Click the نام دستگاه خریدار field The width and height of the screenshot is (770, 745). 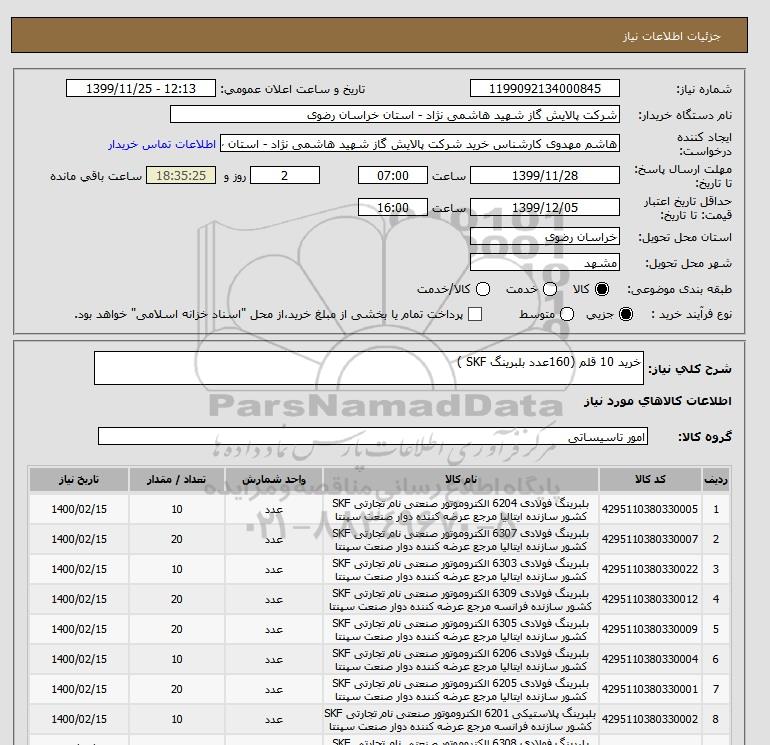pos(395,114)
